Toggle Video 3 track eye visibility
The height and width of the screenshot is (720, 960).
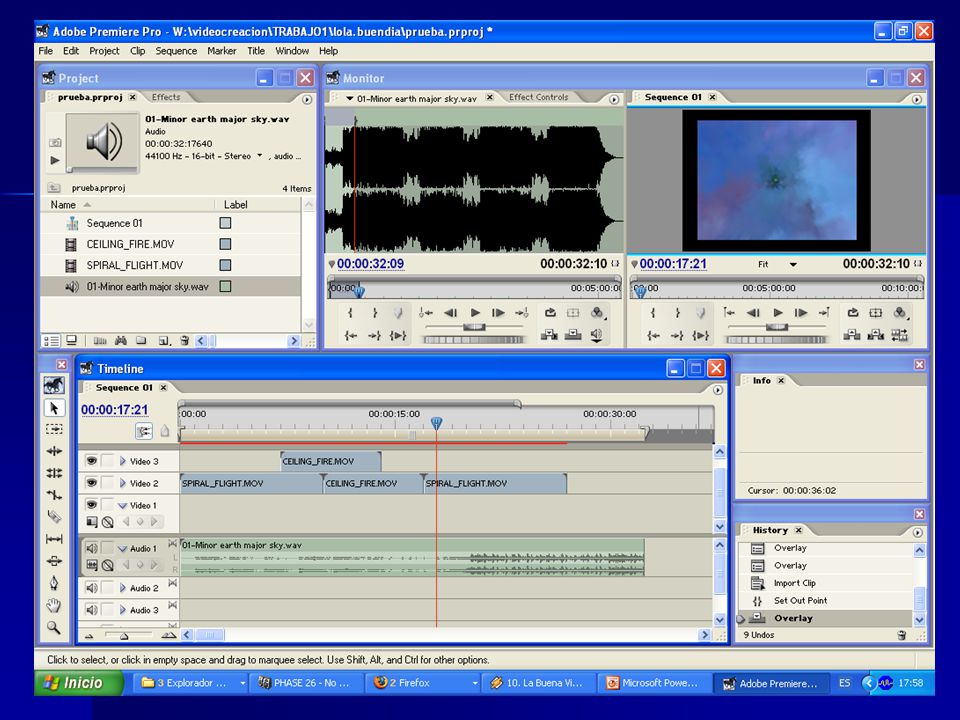[x=91, y=460]
